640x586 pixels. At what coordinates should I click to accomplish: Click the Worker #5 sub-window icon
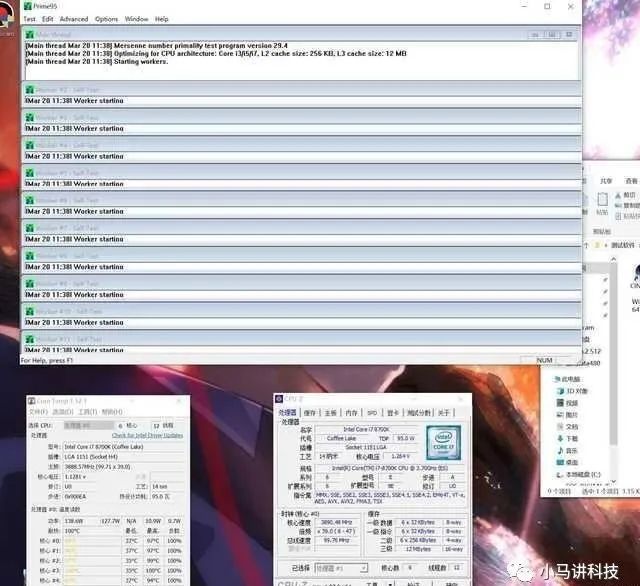pyautogui.click(x=30, y=173)
